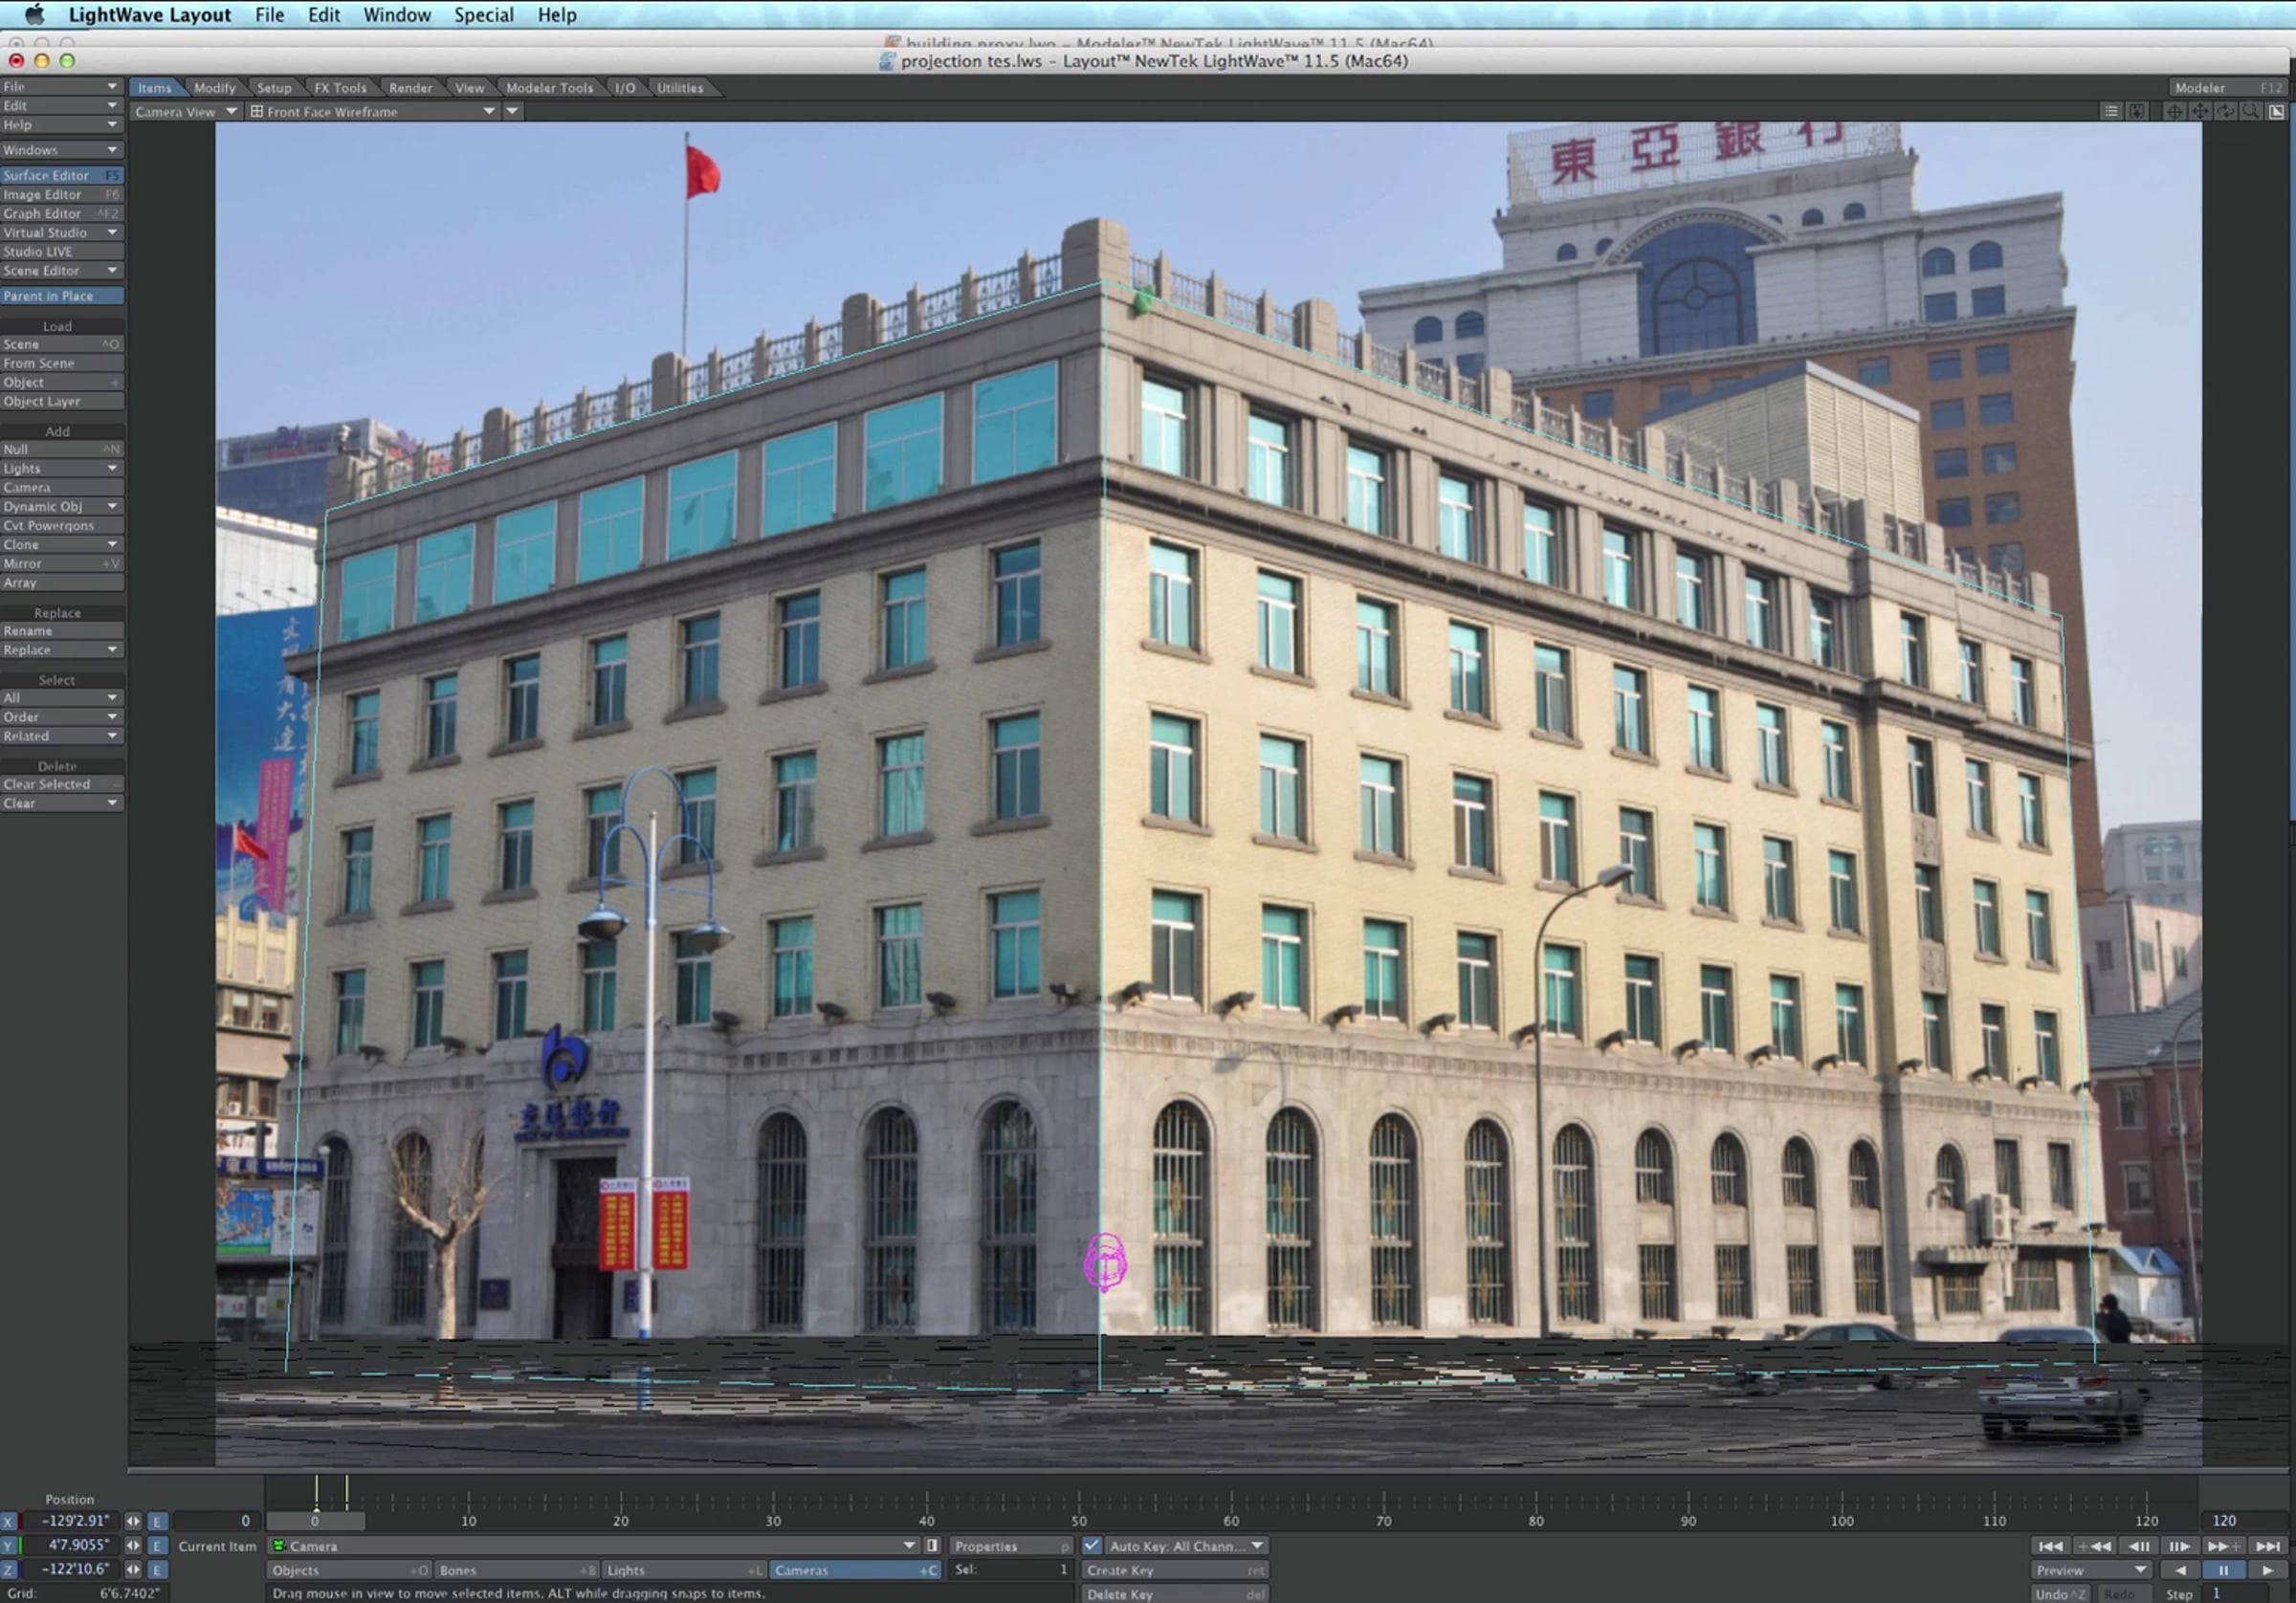Launch Modeler with the Modeler button

2228,88
